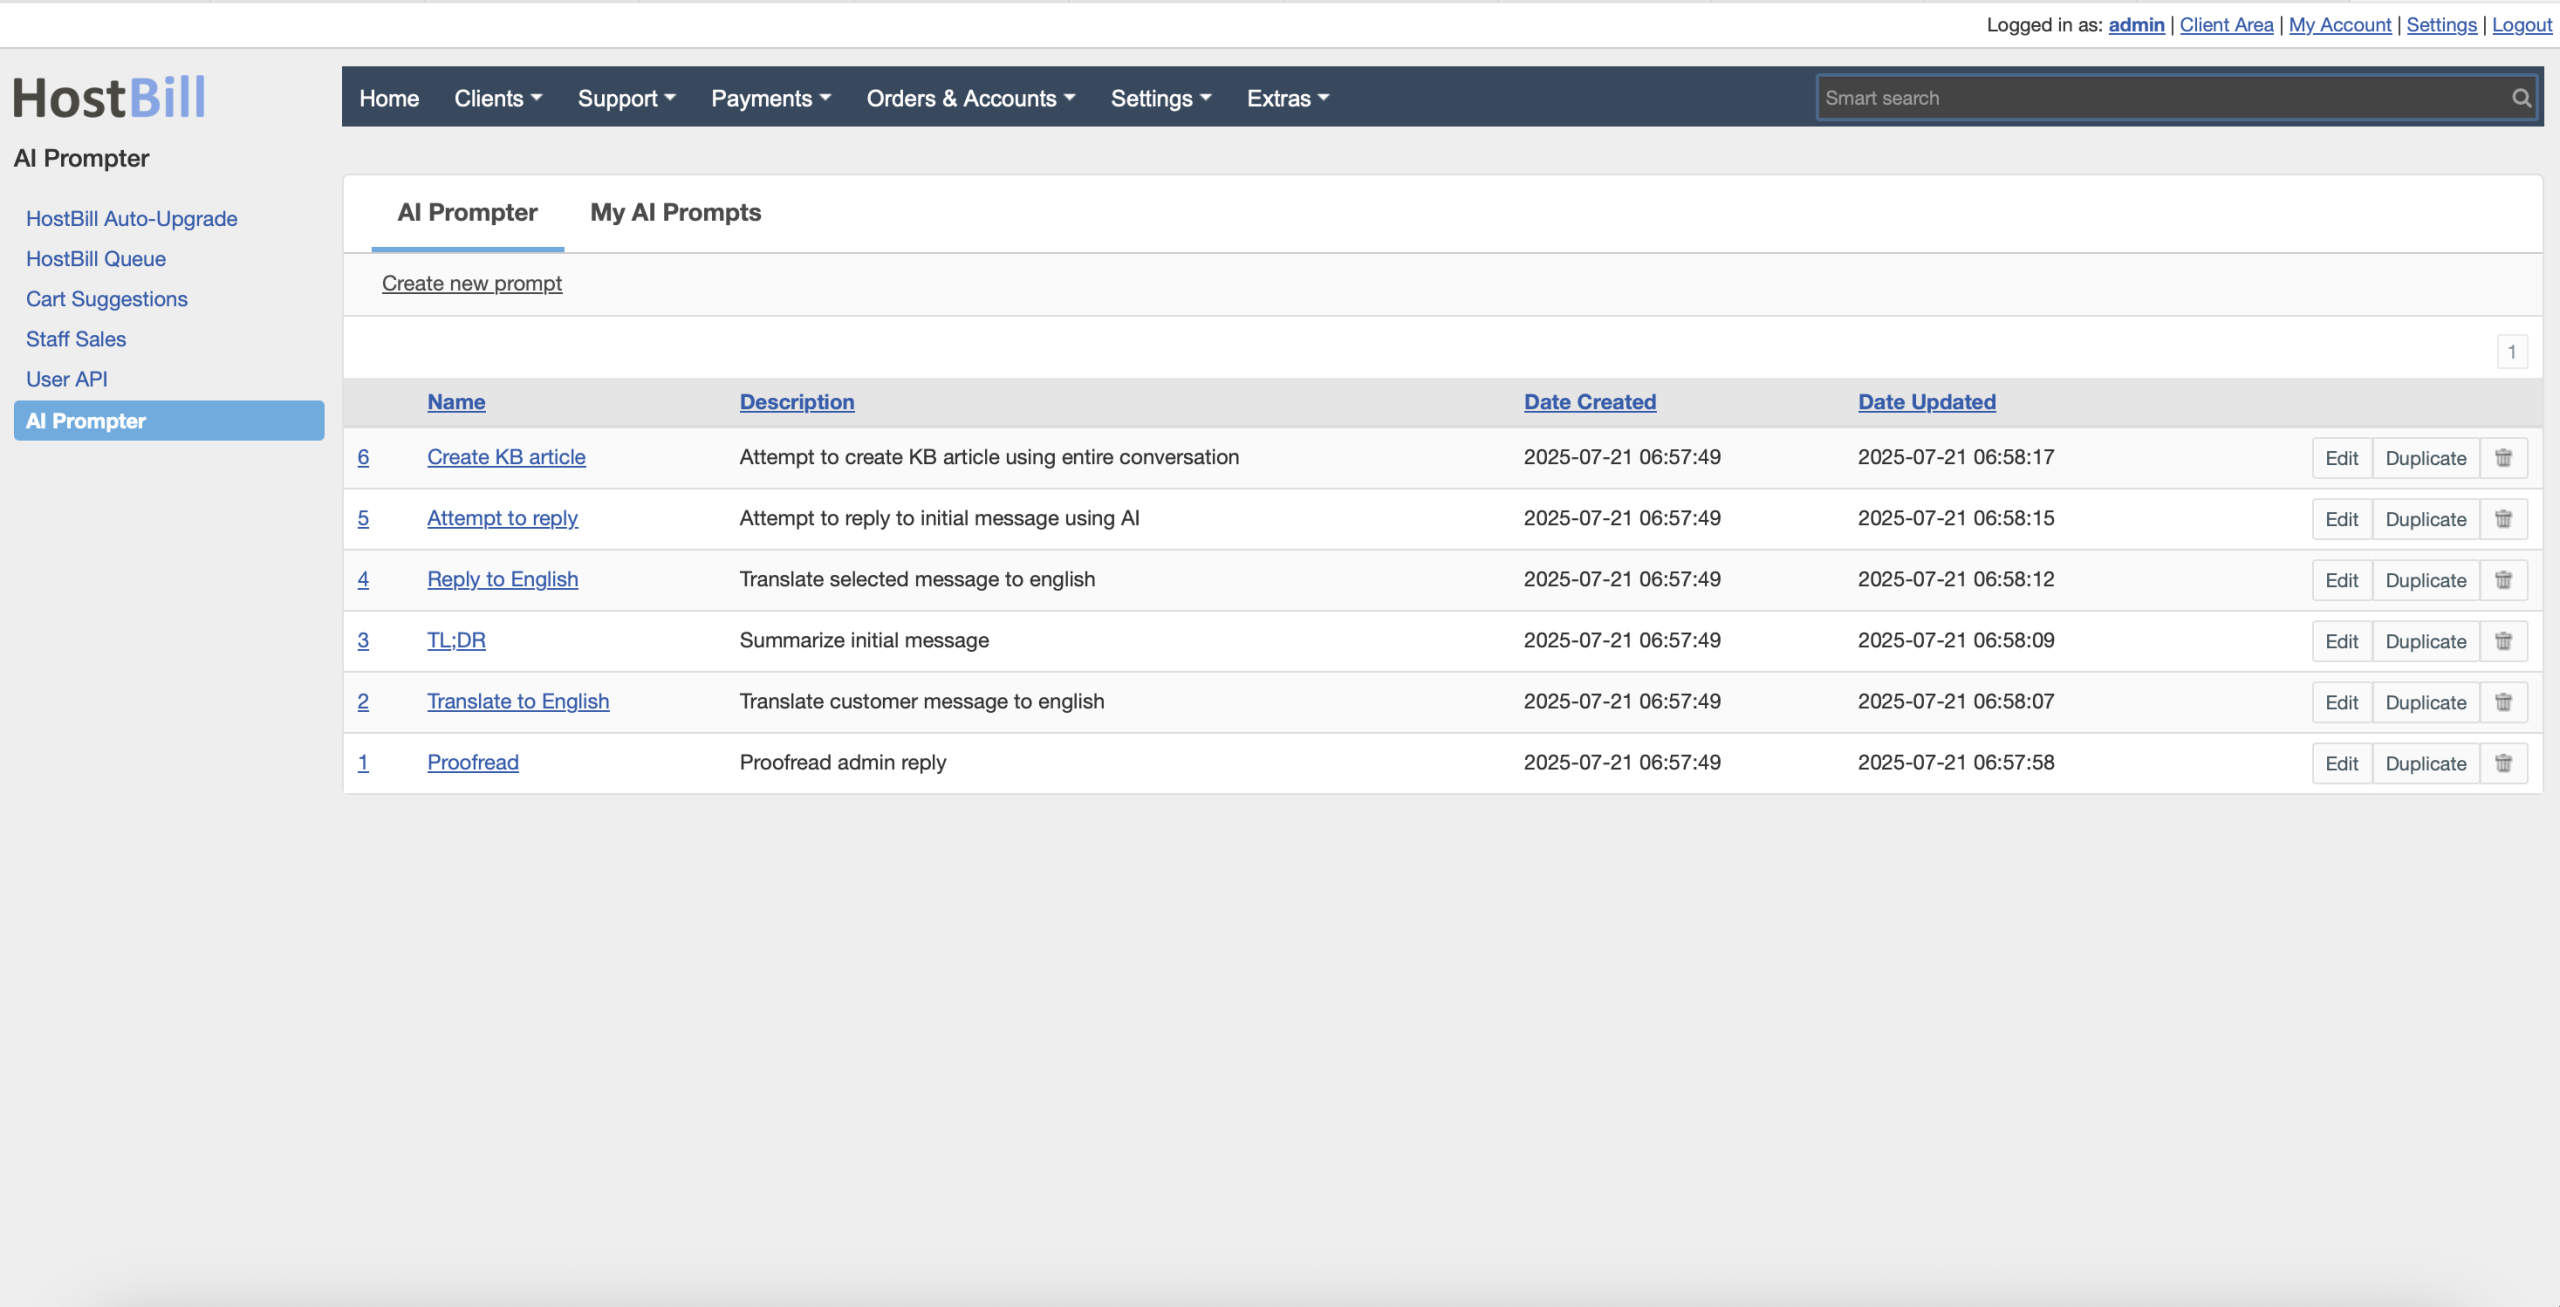The image size is (2560, 1307).
Task: Duplicate the TL;DR prompt
Action: click(x=2426, y=641)
